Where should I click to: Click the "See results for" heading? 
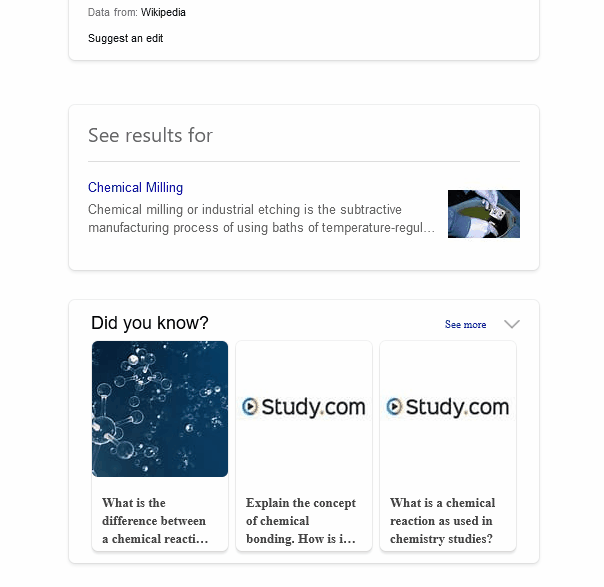(x=150, y=135)
